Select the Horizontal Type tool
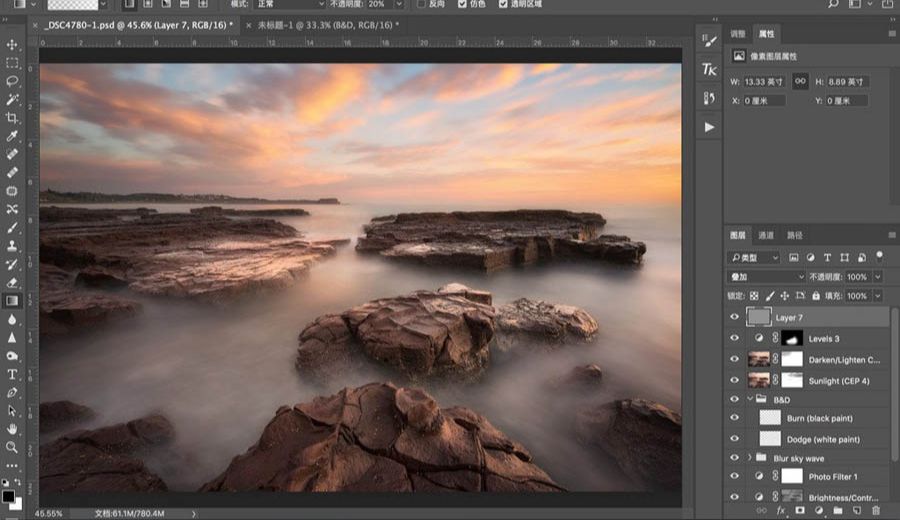The image size is (900, 520). point(11,374)
